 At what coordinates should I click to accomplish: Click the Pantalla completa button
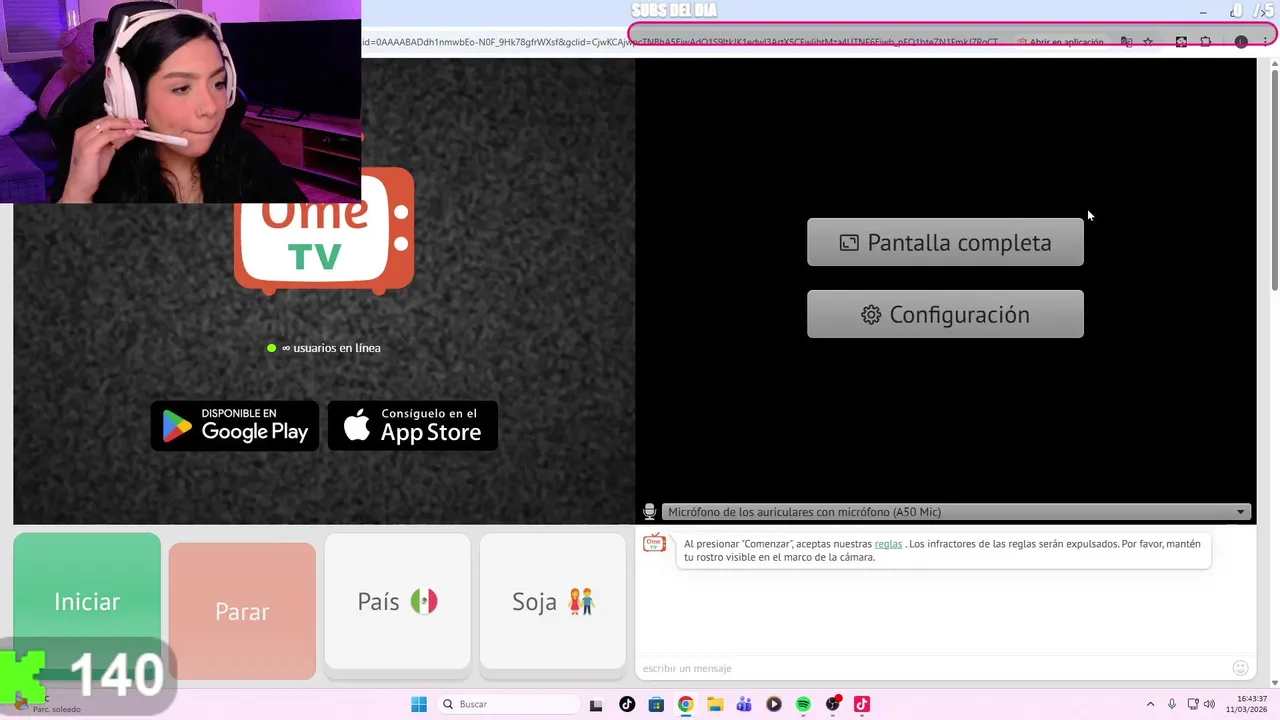click(x=945, y=242)
